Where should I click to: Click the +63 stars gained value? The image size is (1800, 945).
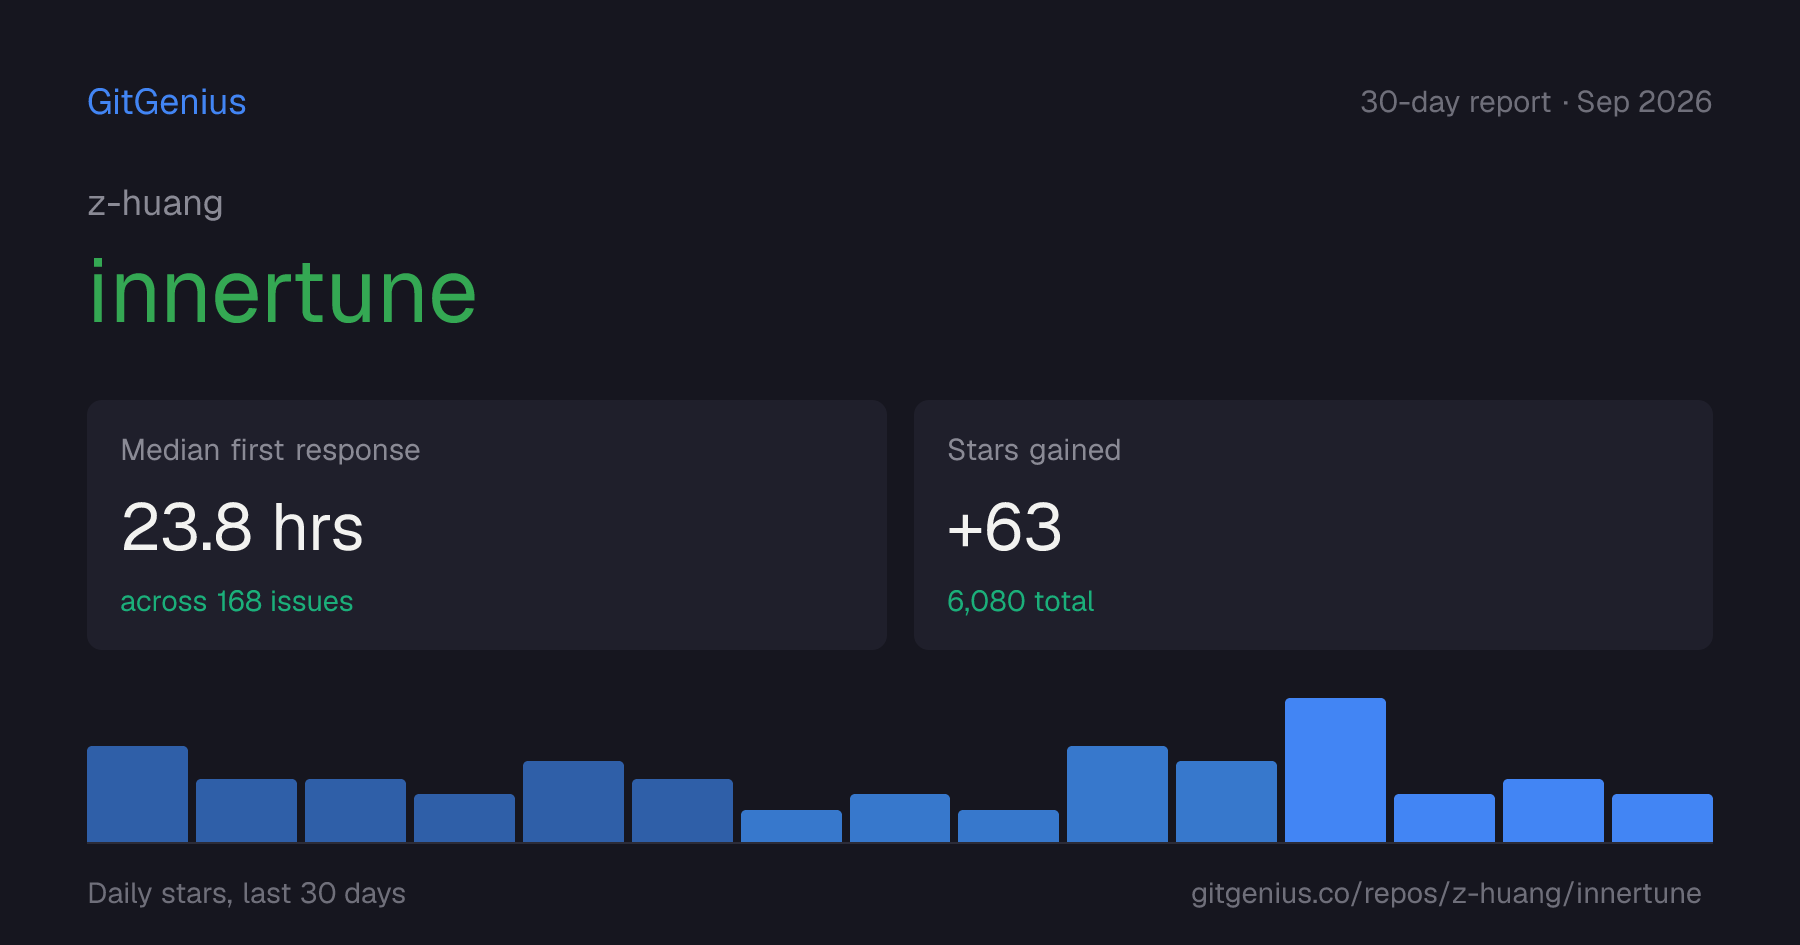[1004, 527]
